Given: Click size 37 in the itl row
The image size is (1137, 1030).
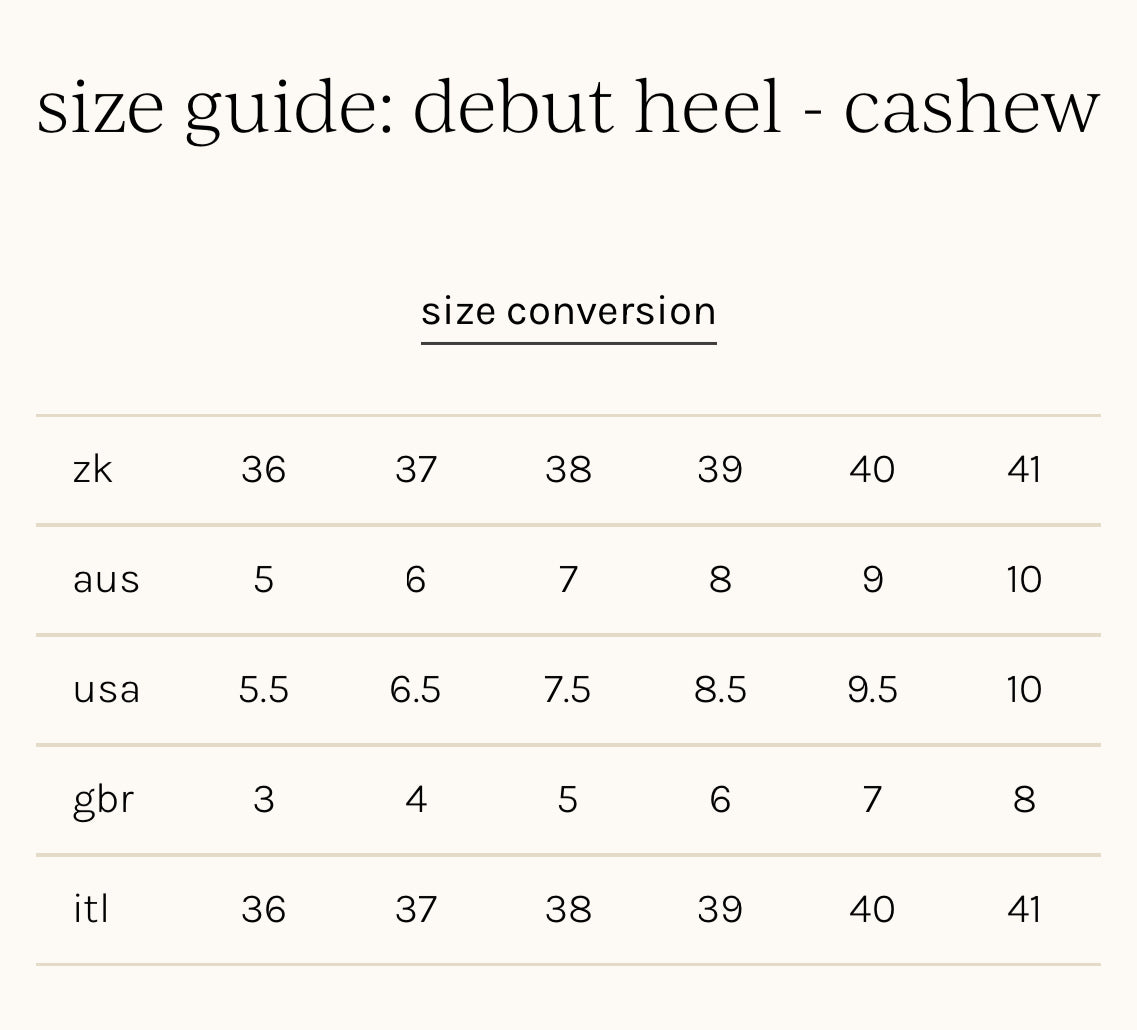Looking at the screenshot, I should 416,909.
